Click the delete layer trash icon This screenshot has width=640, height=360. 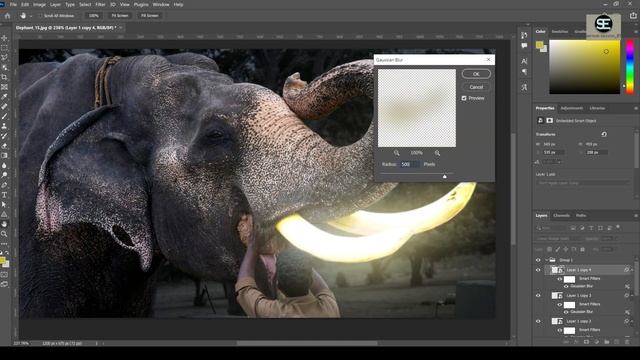[626, 342]
